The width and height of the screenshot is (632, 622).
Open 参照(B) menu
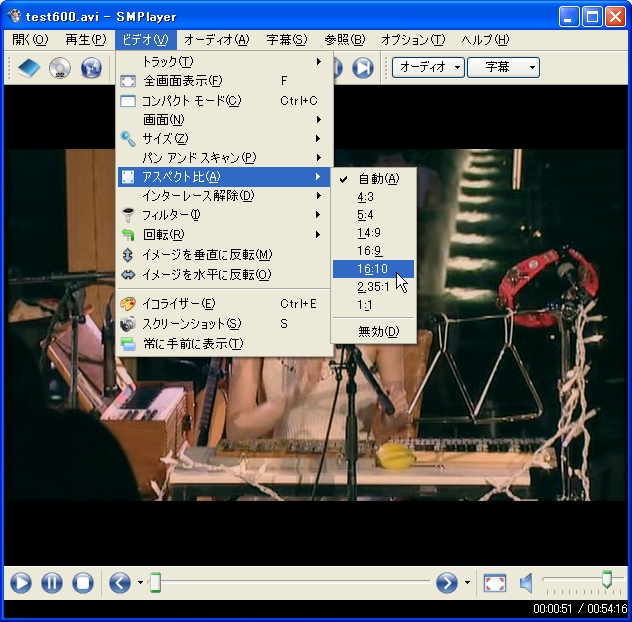coord(345,40)
